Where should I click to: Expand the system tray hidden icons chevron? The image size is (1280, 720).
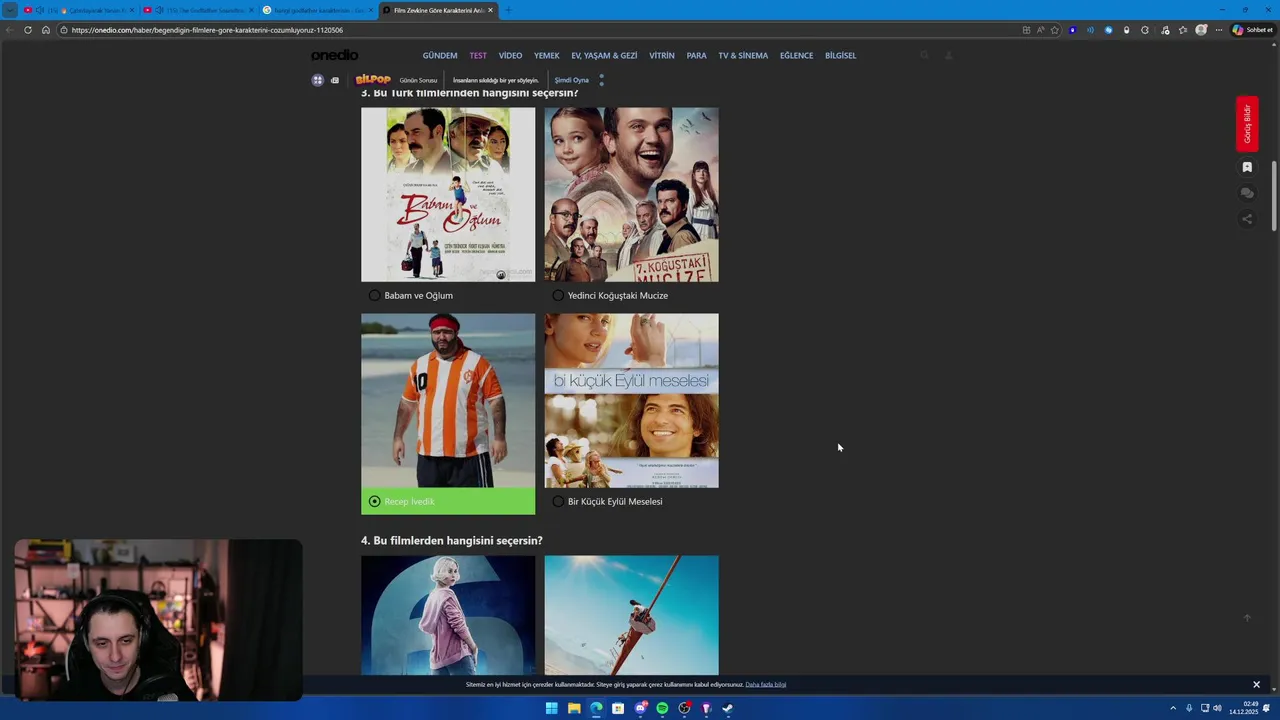coord(1173,708)
